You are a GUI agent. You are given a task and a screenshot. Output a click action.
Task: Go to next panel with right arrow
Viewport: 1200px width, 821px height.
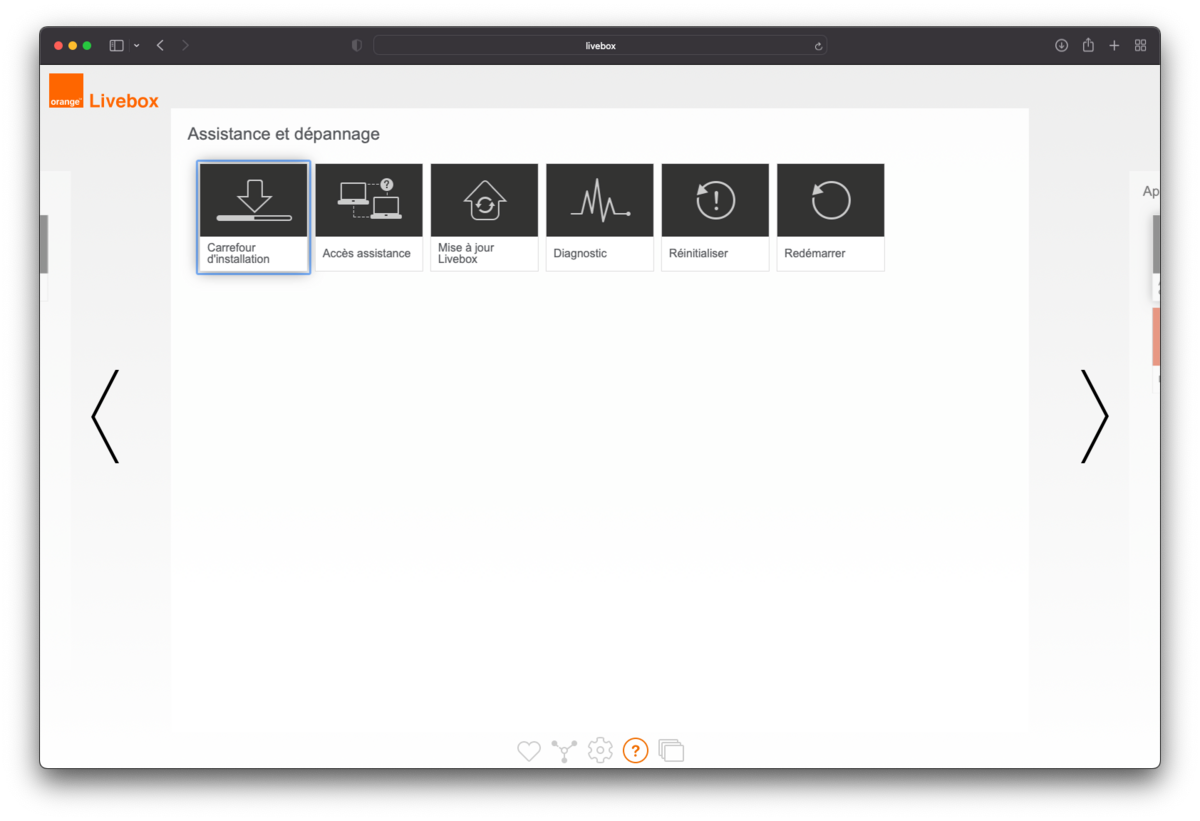tap(1095, 416)
